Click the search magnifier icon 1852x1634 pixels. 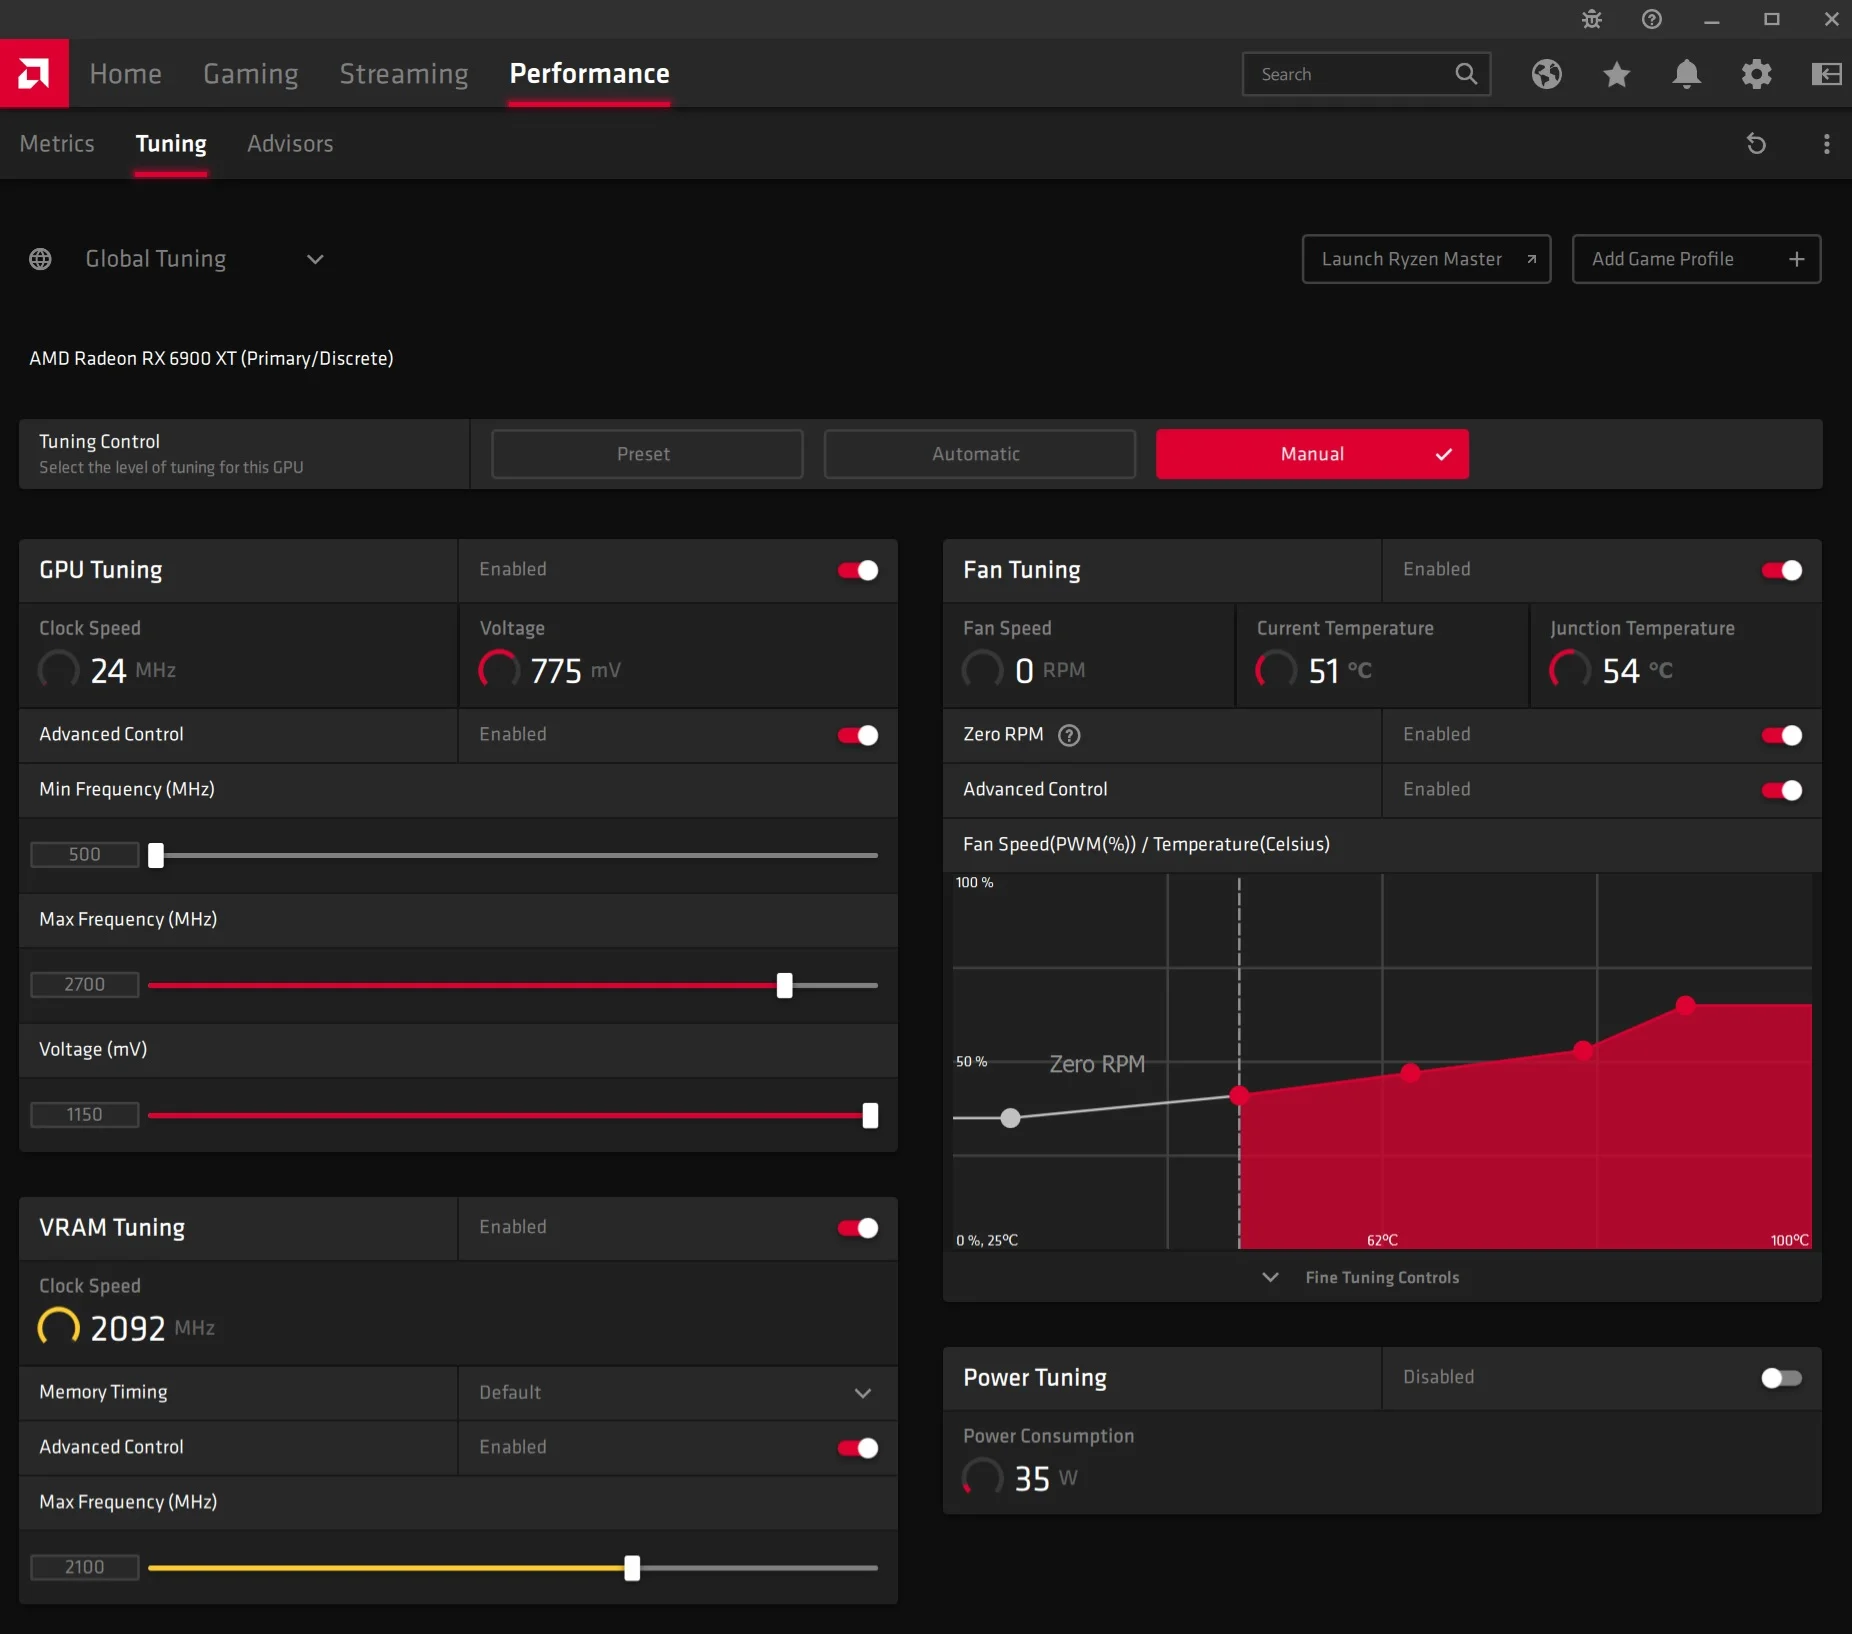point(1466,74)
